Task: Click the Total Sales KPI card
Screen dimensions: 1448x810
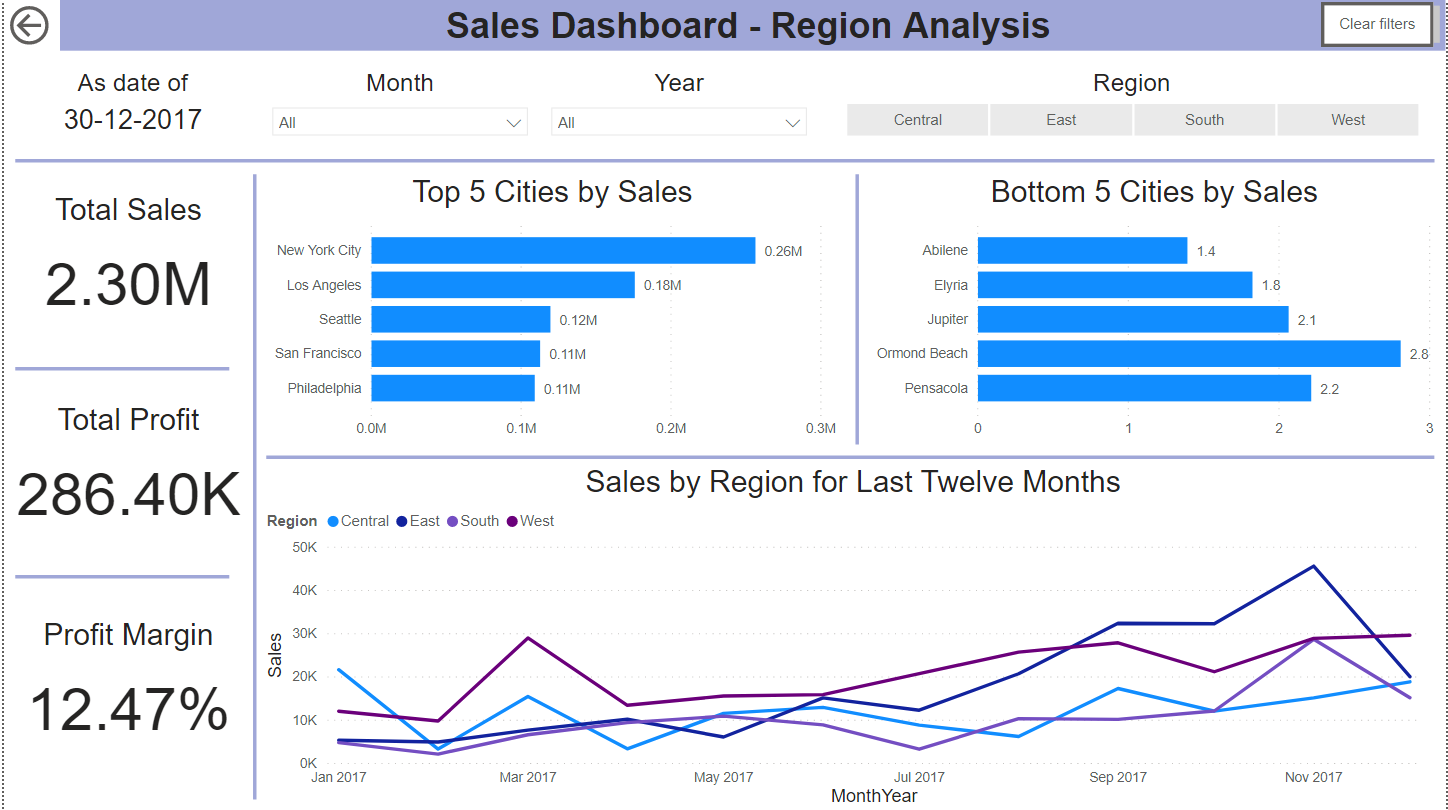Action: point(128,250)
